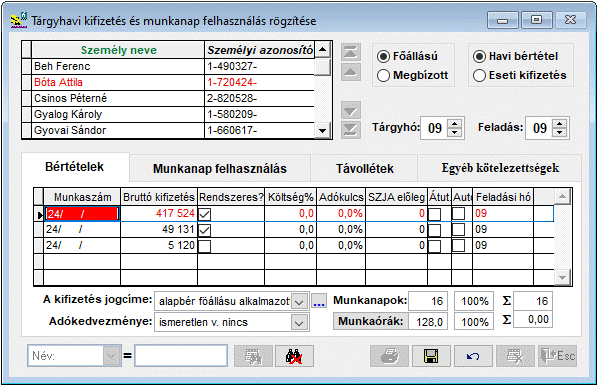Click payment grid scrollbar up arrow
Image resolution: width=598 pixels, height=385 pixels.
point(563,197)
